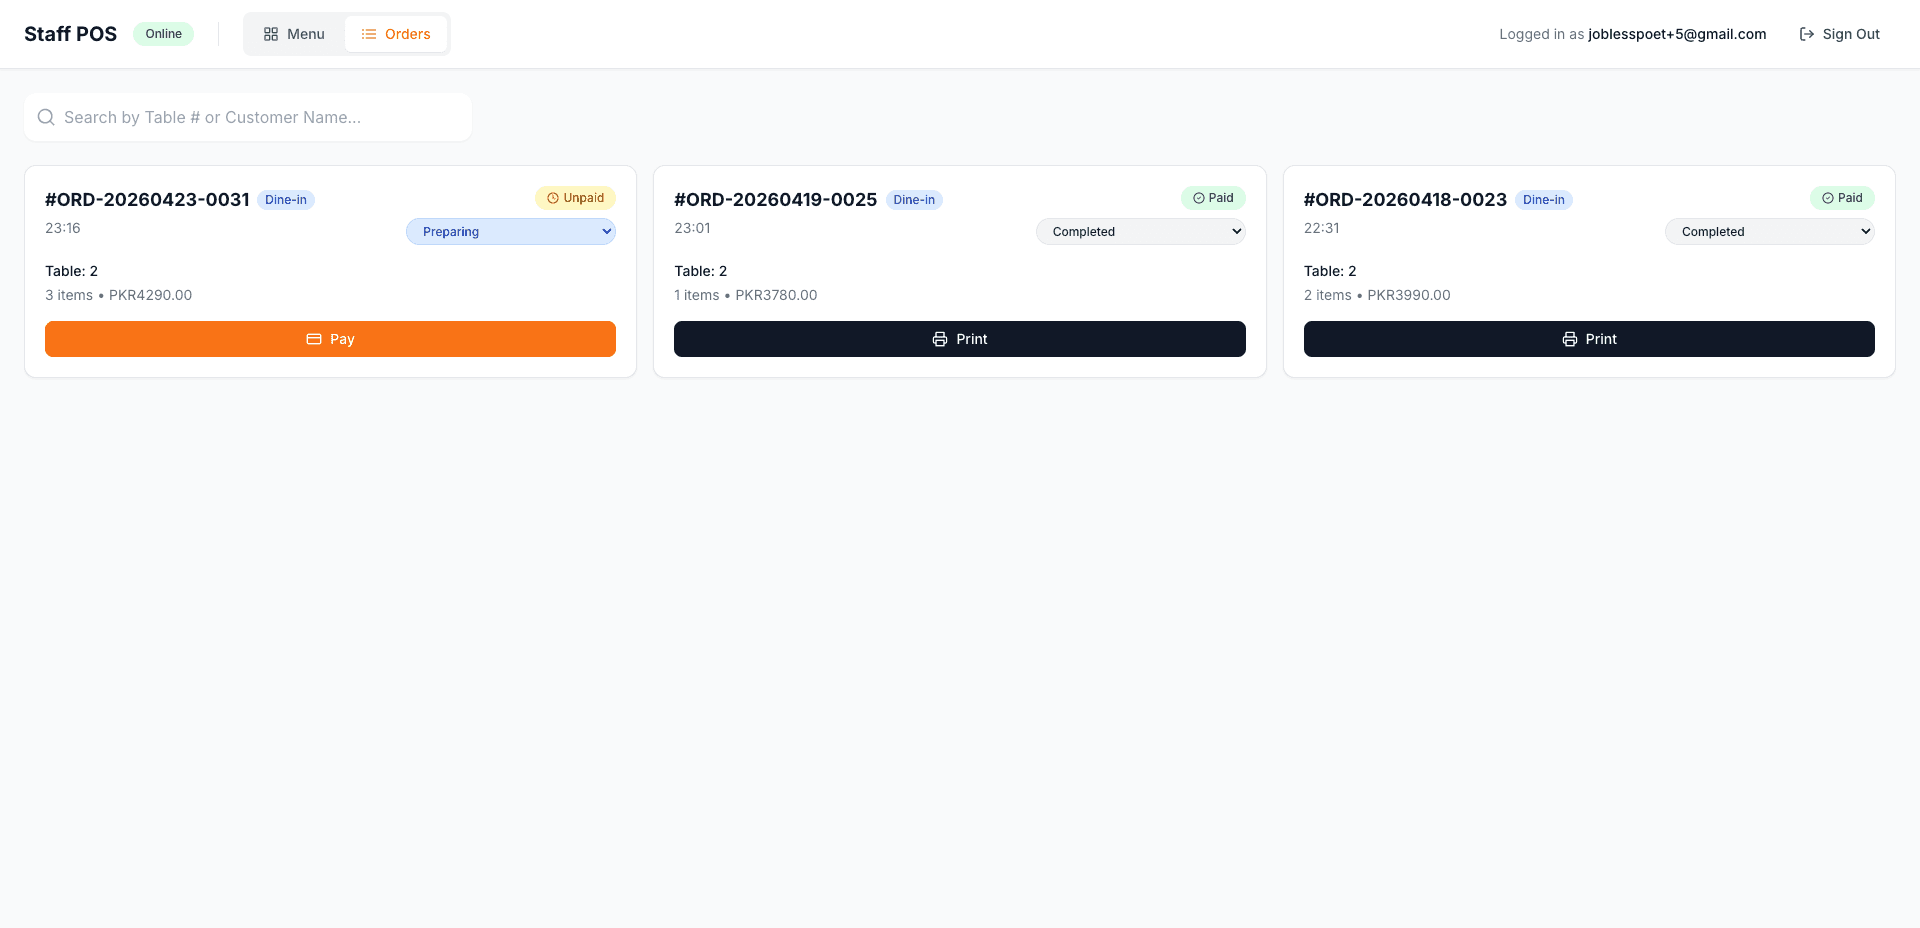Sign out of Staff POS
1920x928 pixels.
pyautogui.click(x=1840, y=34)
